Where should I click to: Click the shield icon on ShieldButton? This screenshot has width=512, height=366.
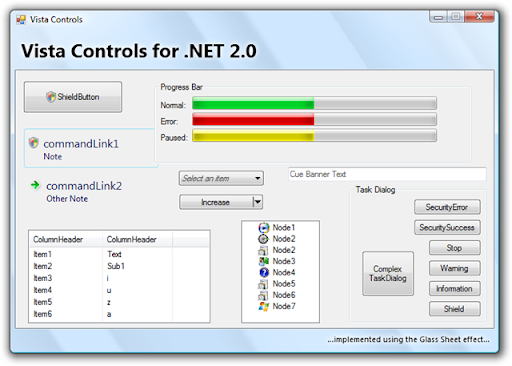pyautogui.click(x=51, y=97)
